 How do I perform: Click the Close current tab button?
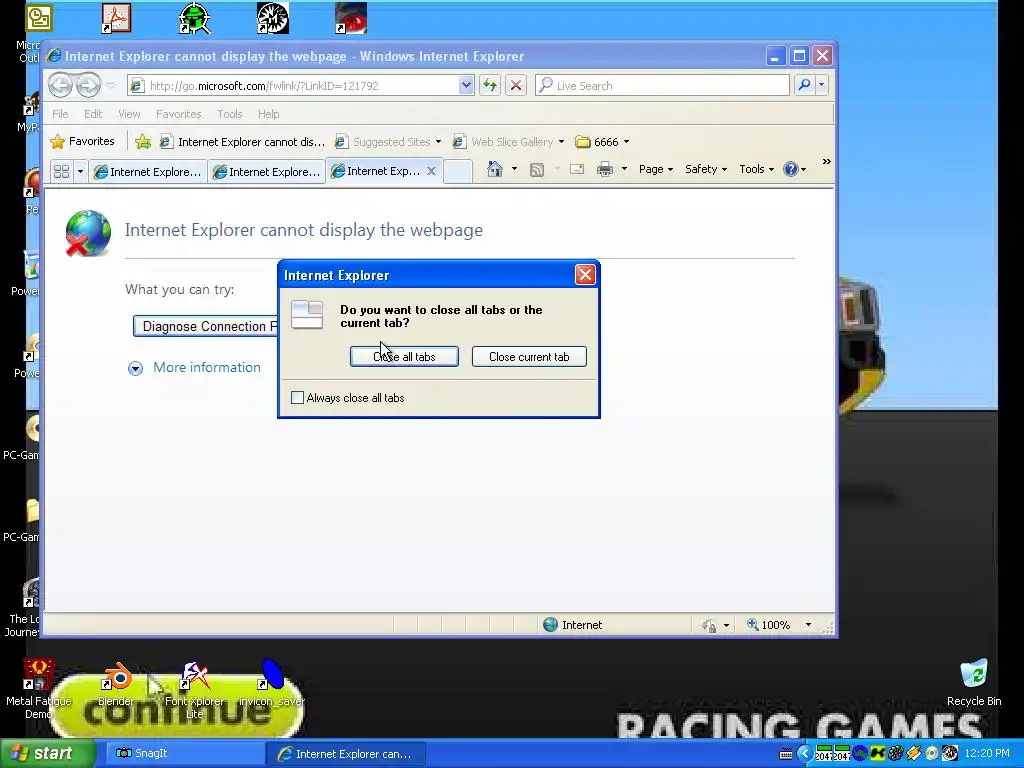pyautogui.click(x=529, y=357)
